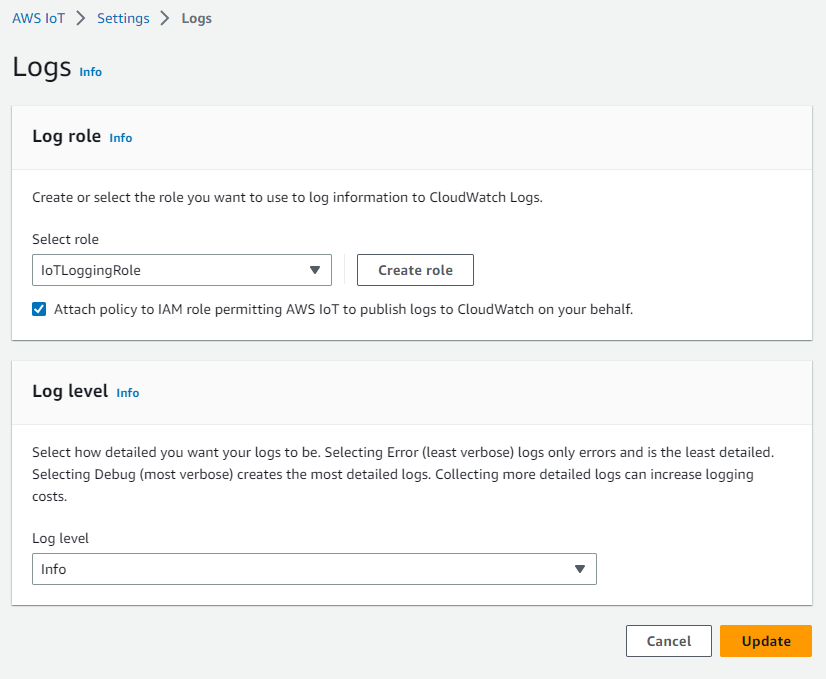826x679 pixels.
Task: Click the Log role section heading
Action: [x=67, y=136]
